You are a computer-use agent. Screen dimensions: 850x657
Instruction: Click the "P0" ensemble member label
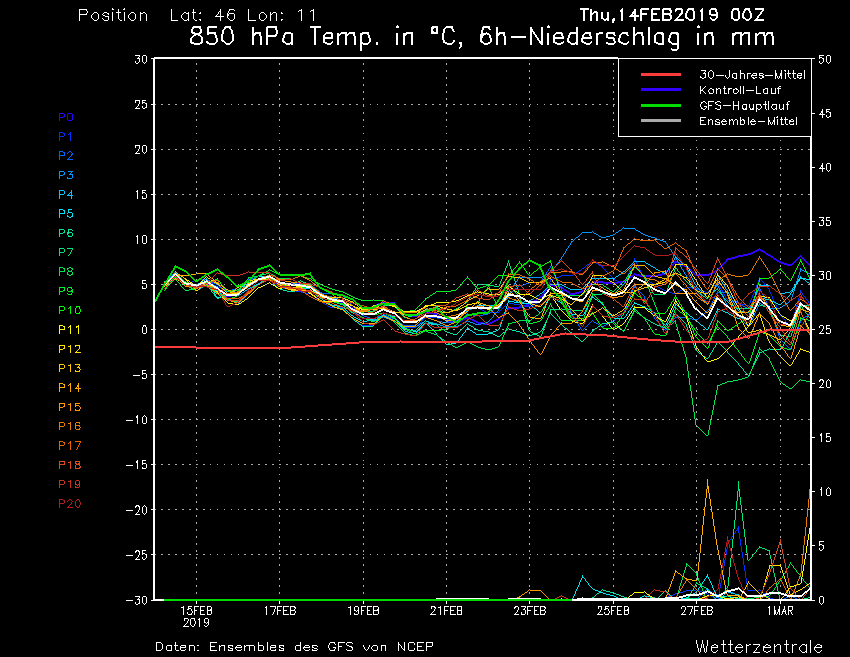(66, 117)
